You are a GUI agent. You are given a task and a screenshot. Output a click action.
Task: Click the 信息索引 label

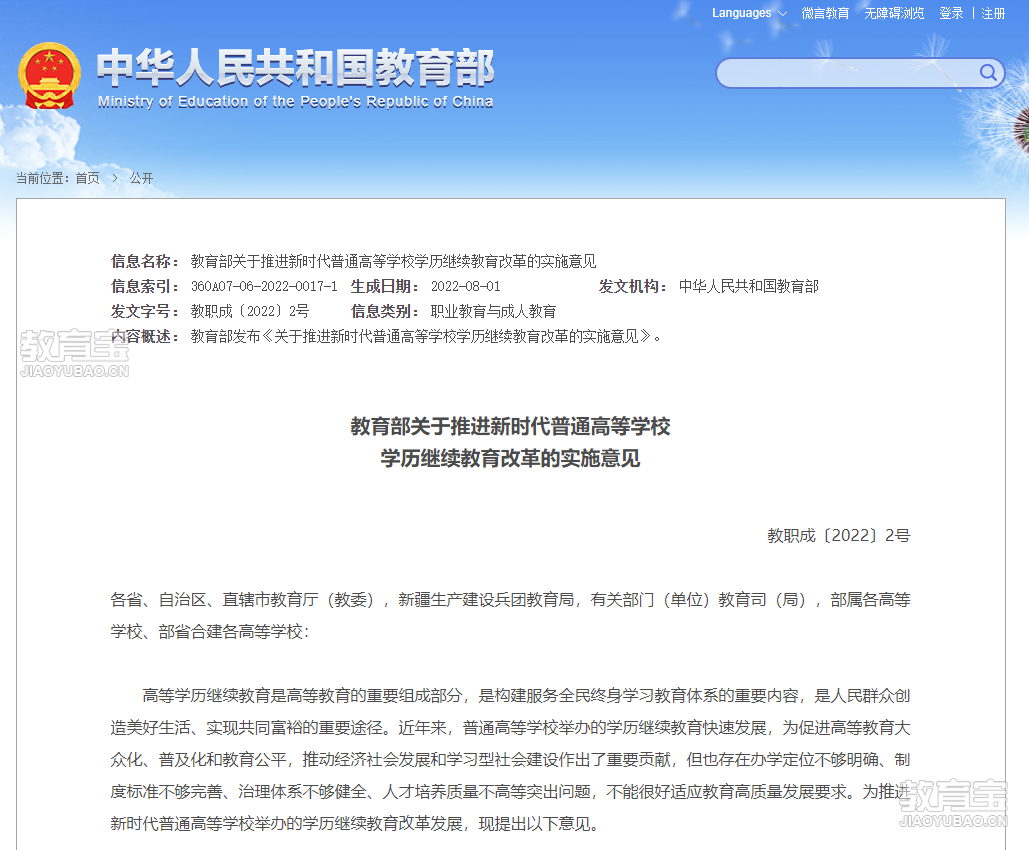pyautogui.click(x=144, y=286)
